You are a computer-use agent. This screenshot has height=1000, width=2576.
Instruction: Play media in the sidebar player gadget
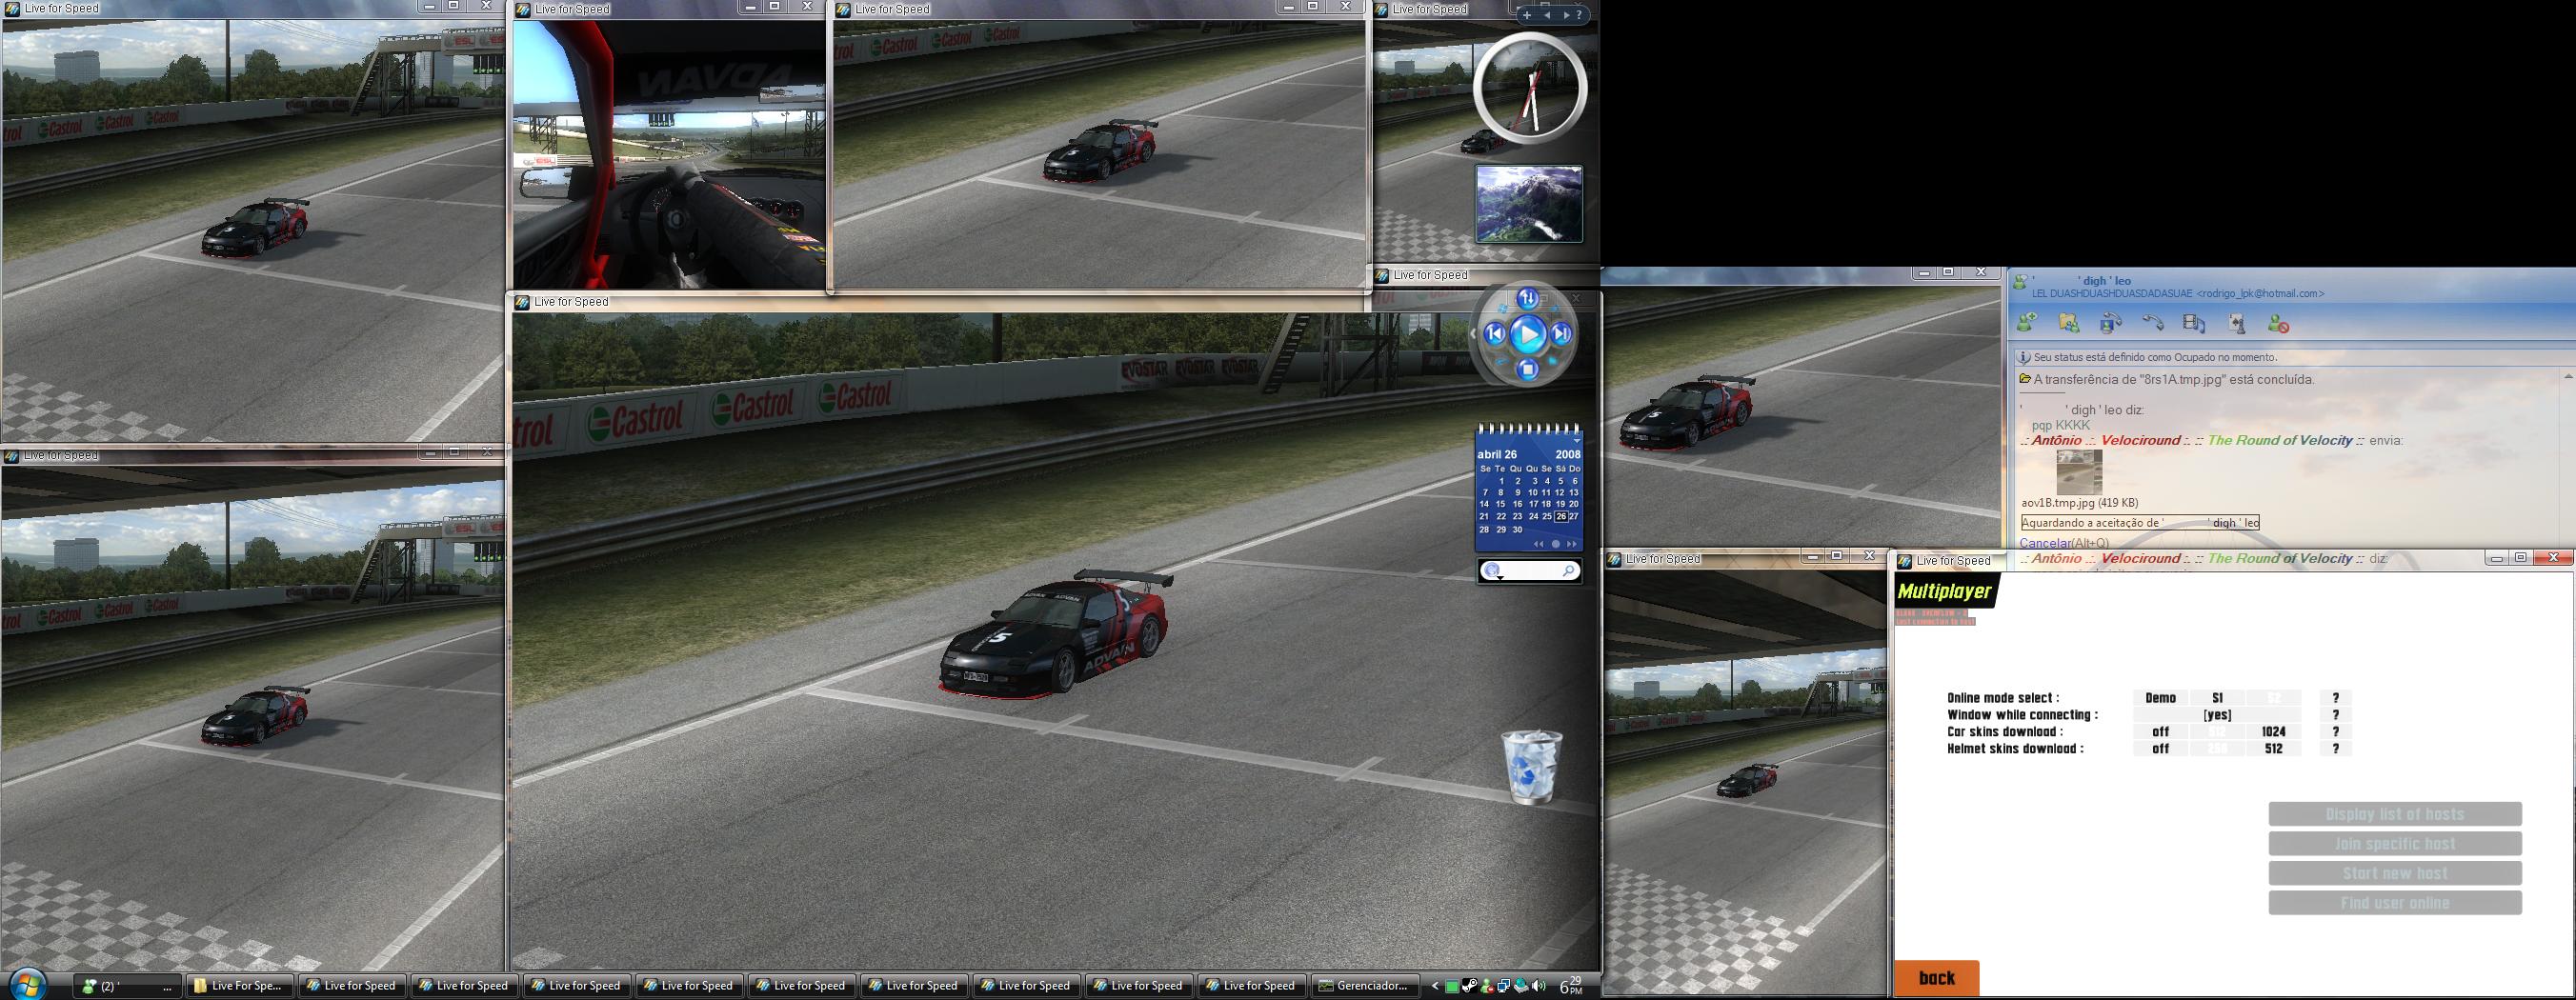[x=1527, y=334]
